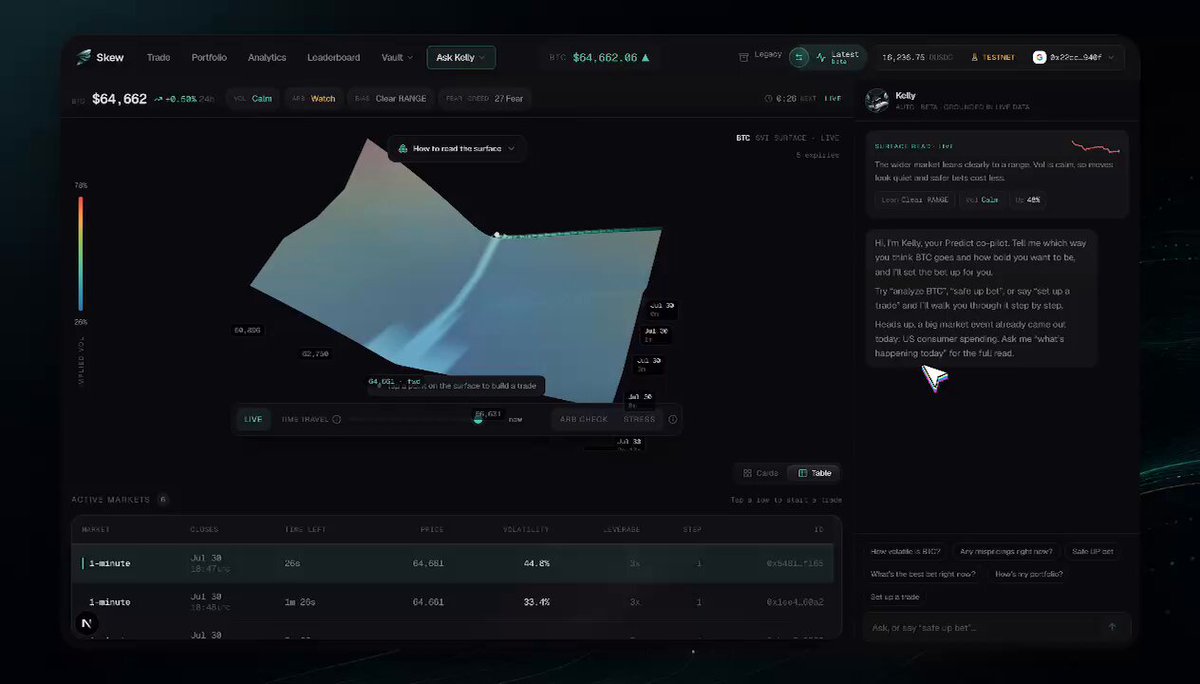This screenshot has height=684, width=1200.
Task: Click 'What's the best bet right now?' chip
Action: [924, 574]
